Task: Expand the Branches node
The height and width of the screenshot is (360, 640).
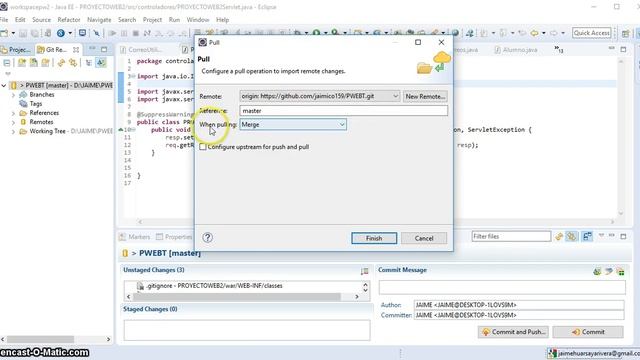Action: 13,95
